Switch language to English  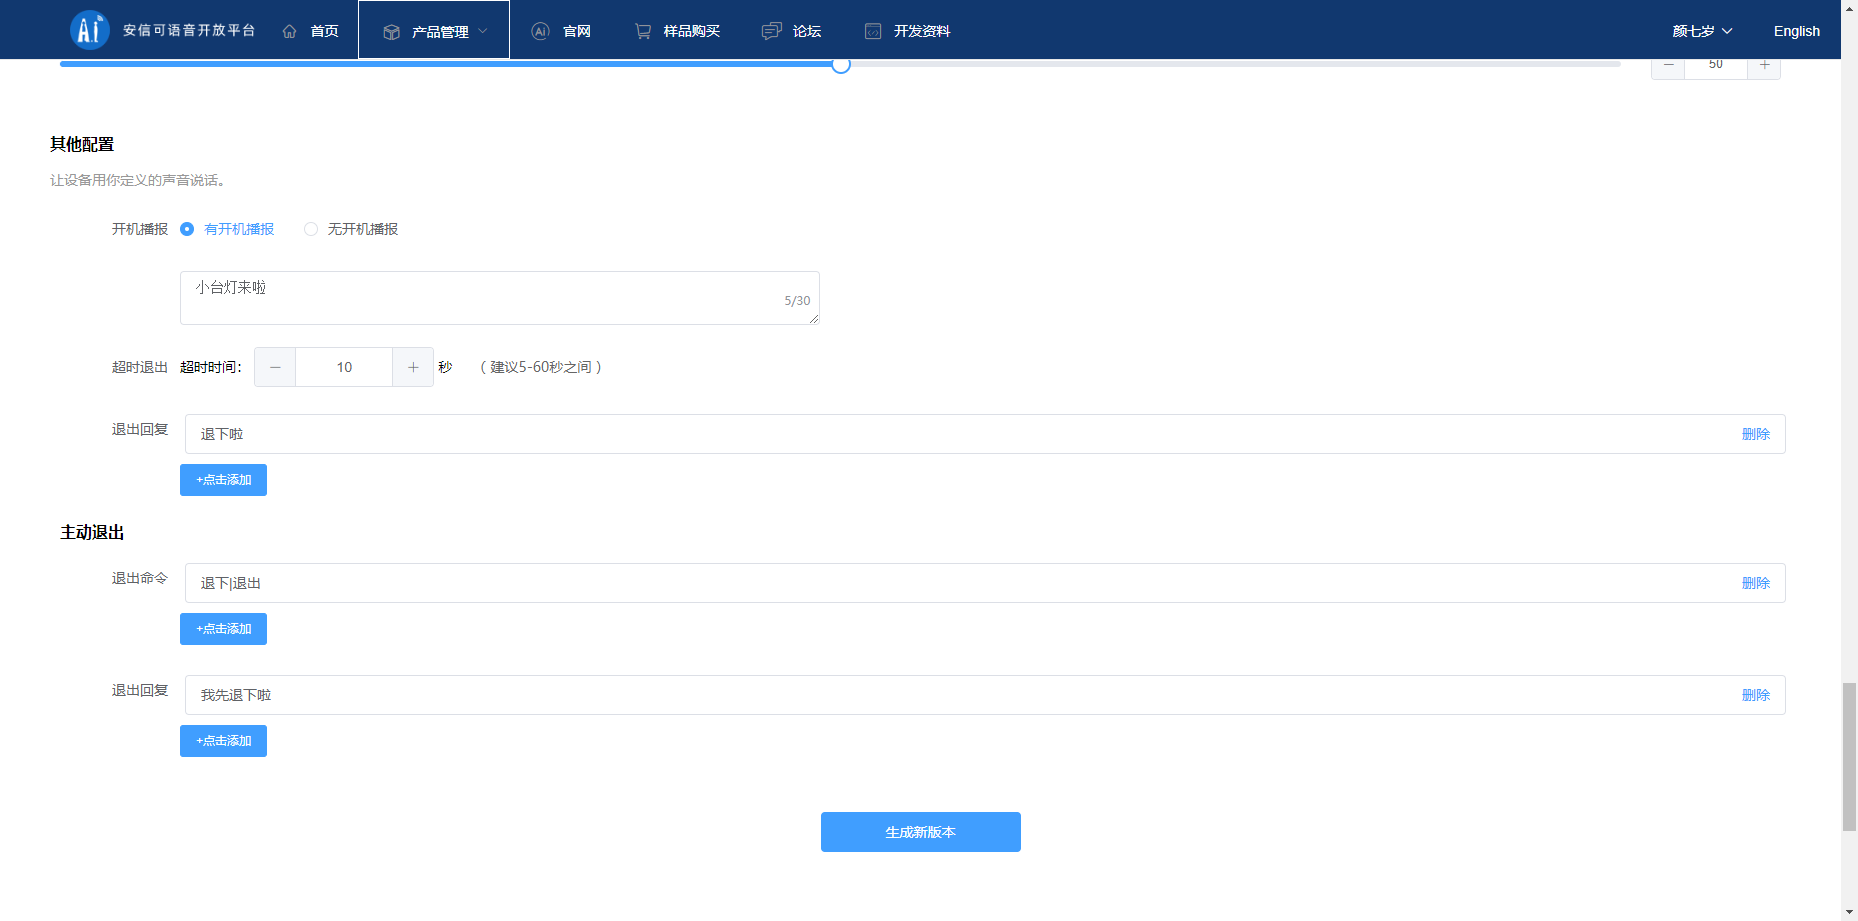[1797, 31]
